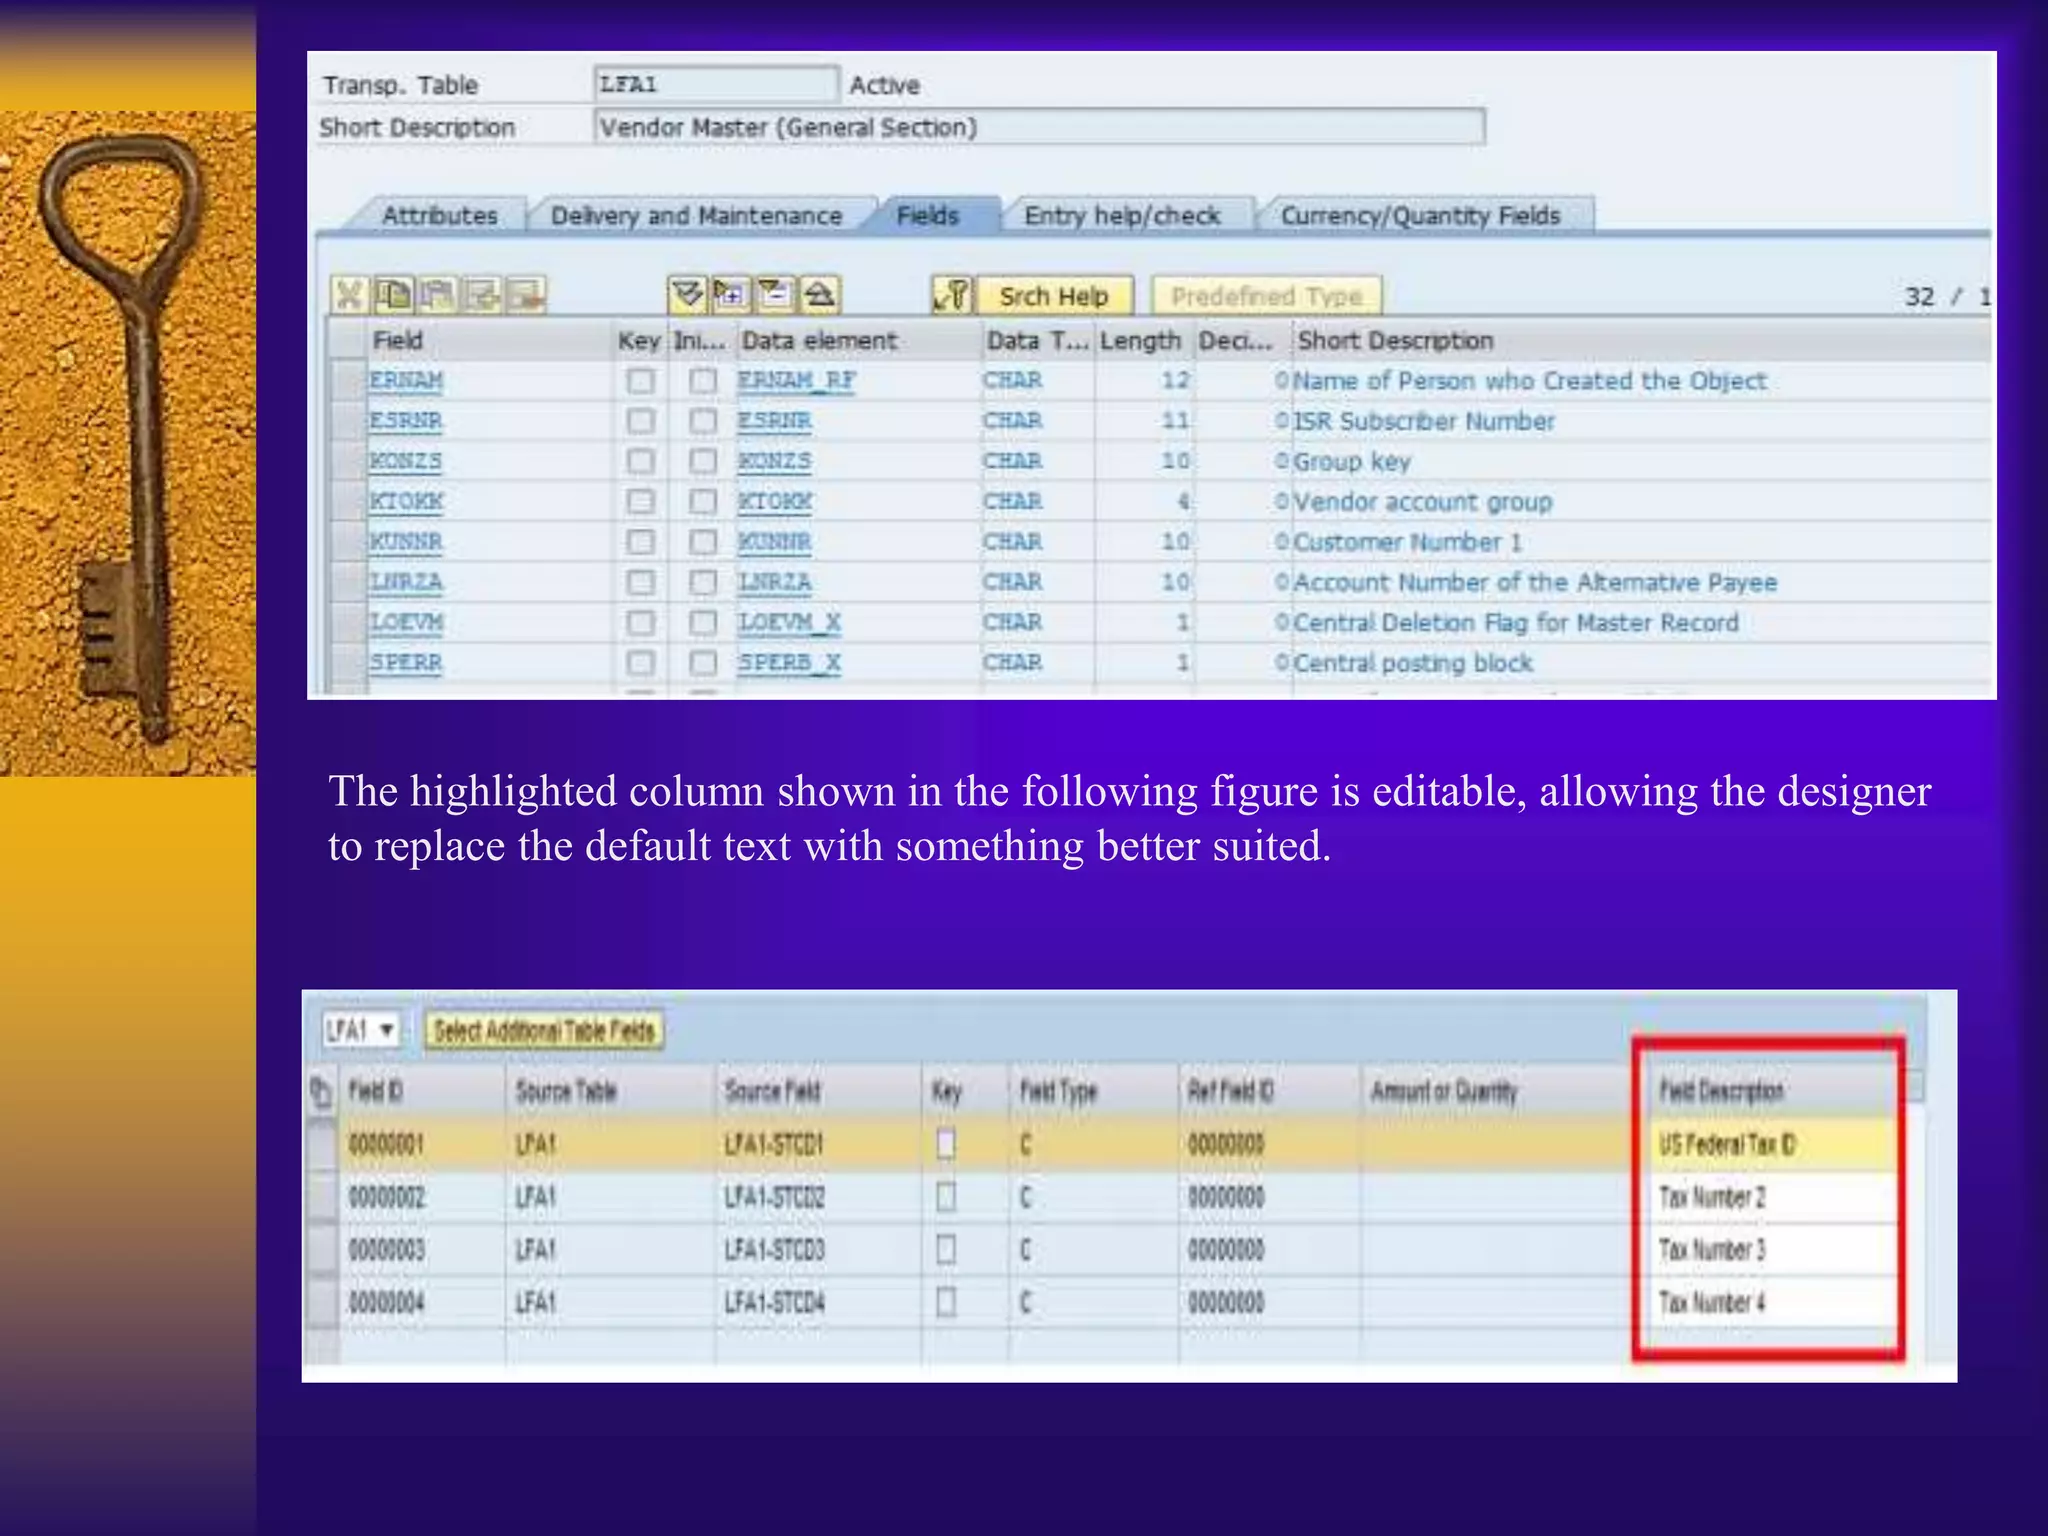Click the Insert Row icon

pos(481,296)
